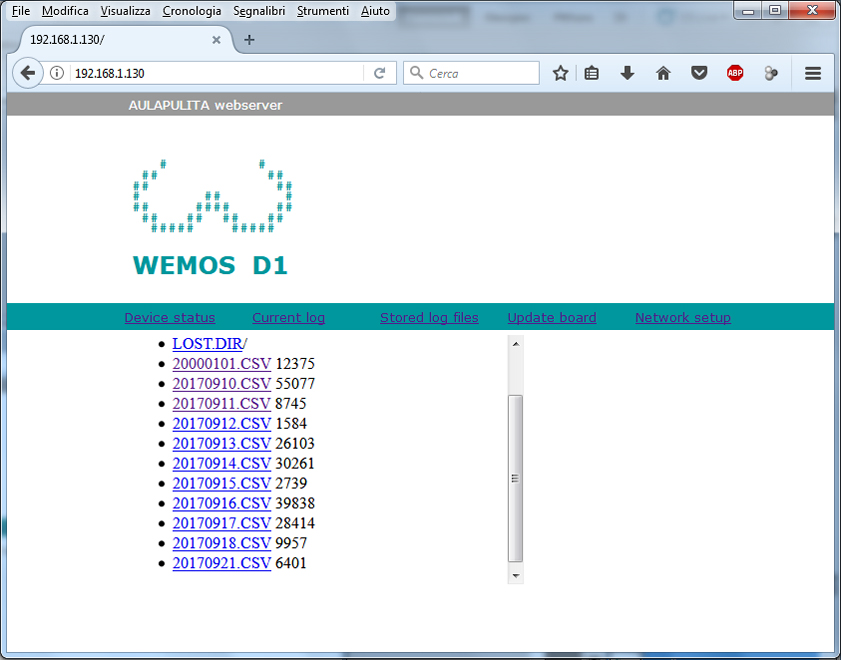Viewport: 841px width, 660px height.
Task: Open the 20170918.CSV log file
Action: click(222, 543)
